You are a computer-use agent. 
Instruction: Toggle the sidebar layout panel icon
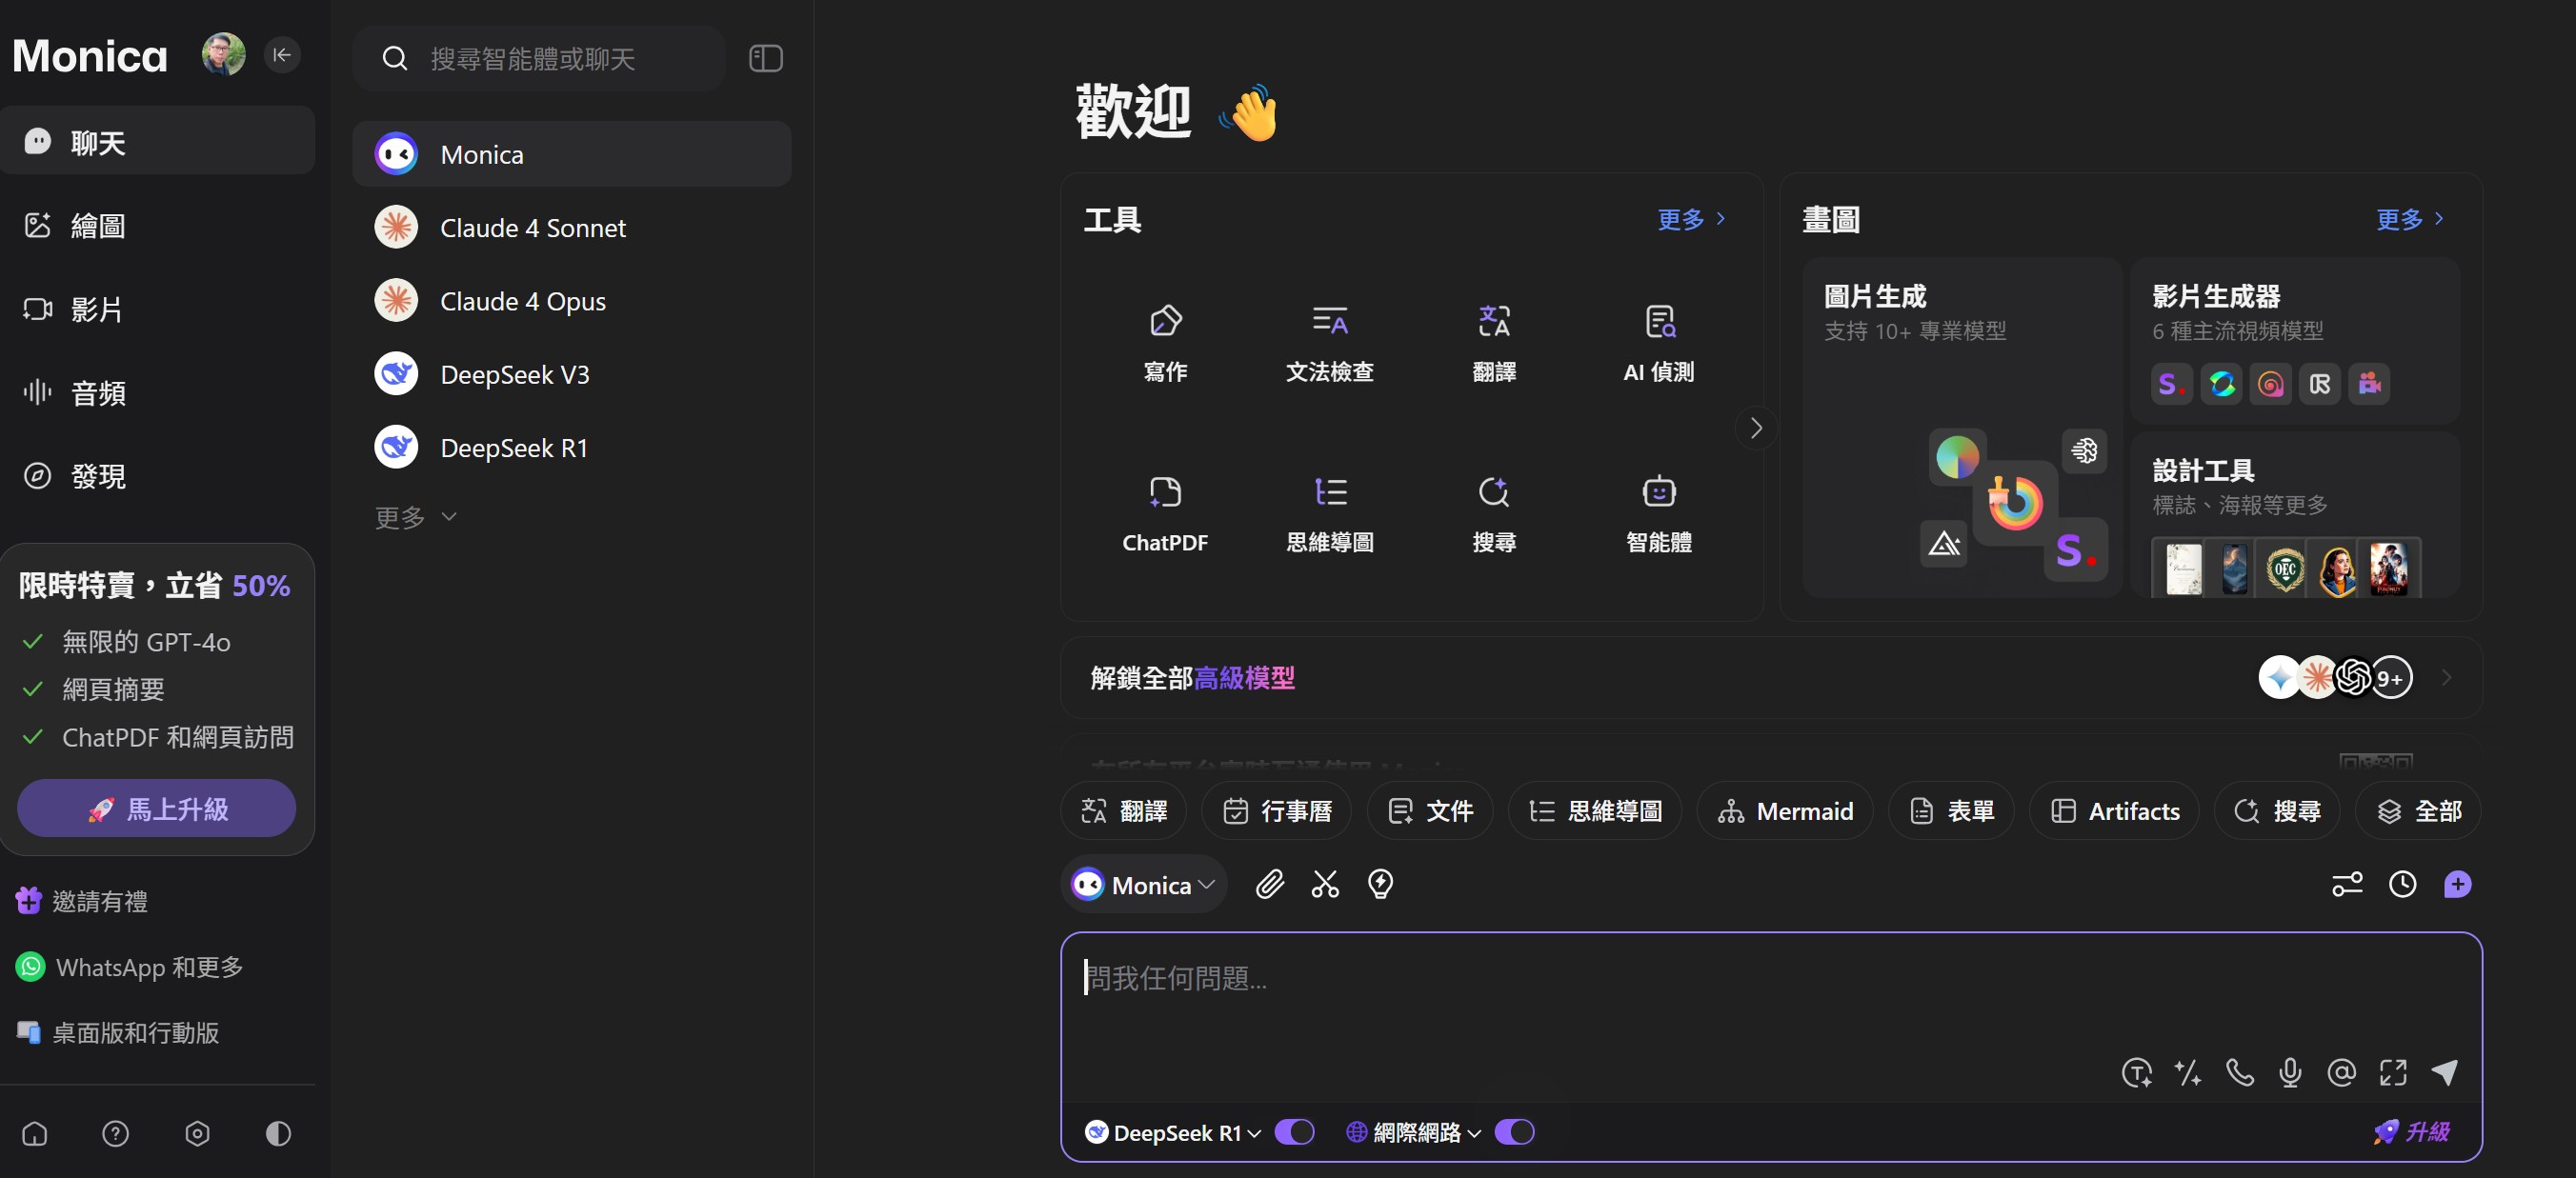coord(765,58)
